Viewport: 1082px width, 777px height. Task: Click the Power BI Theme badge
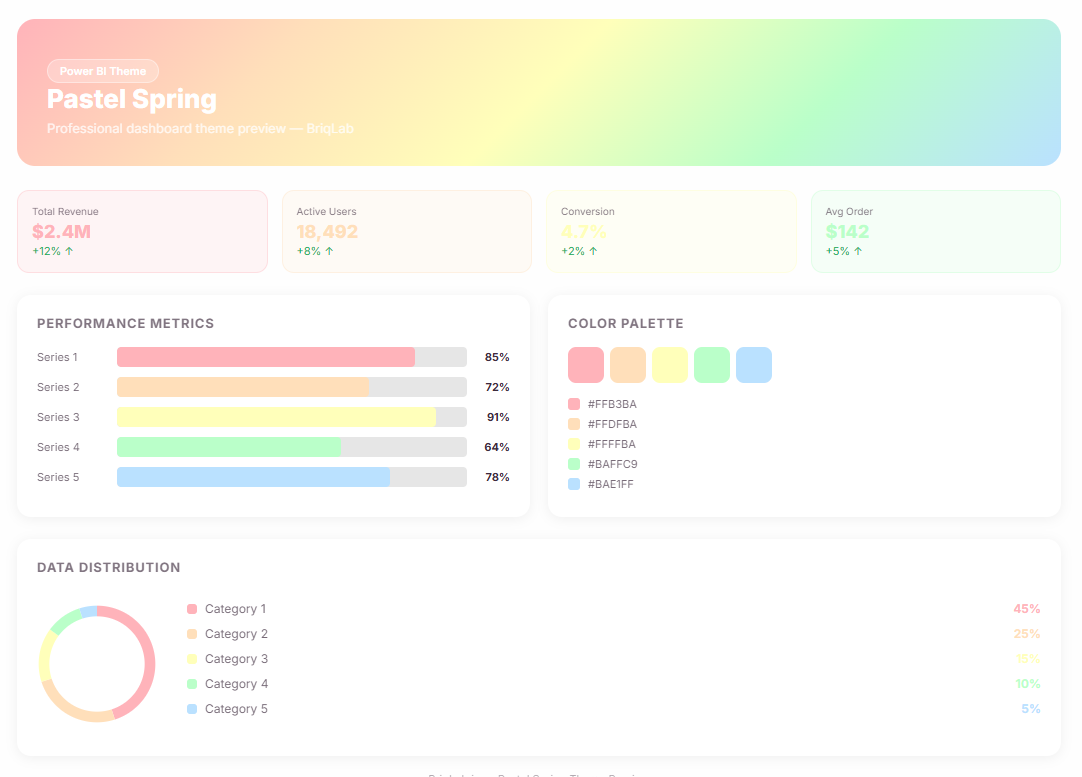click(x=103, y=71)
